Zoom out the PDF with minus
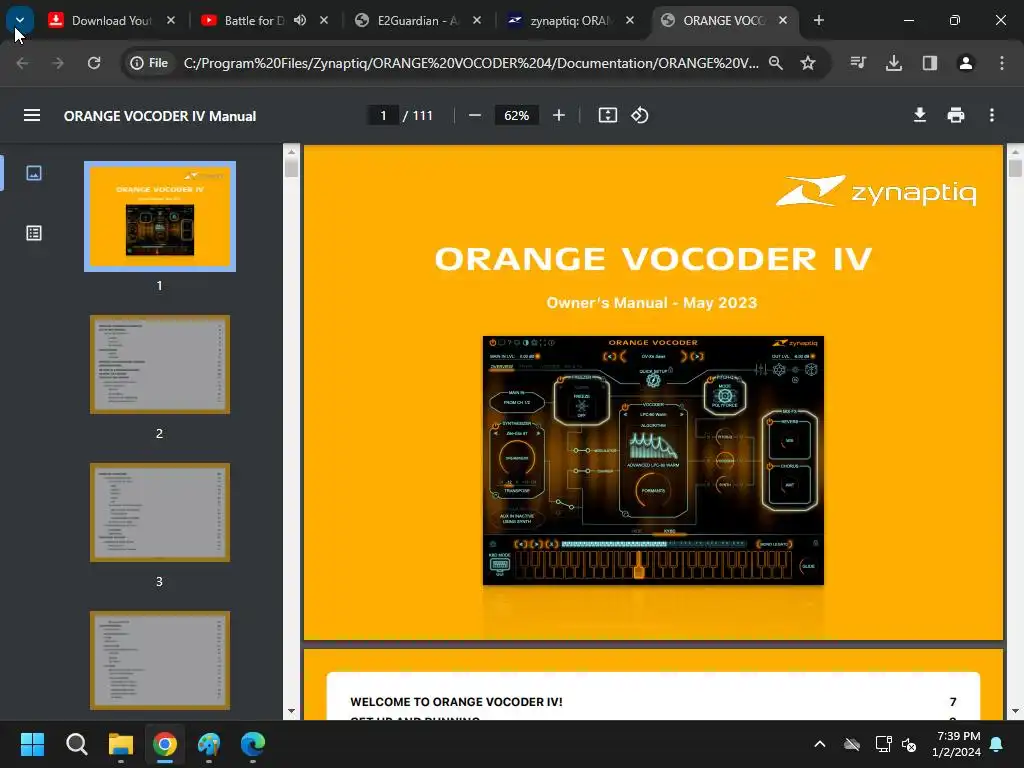 click(x=475, y=116)
